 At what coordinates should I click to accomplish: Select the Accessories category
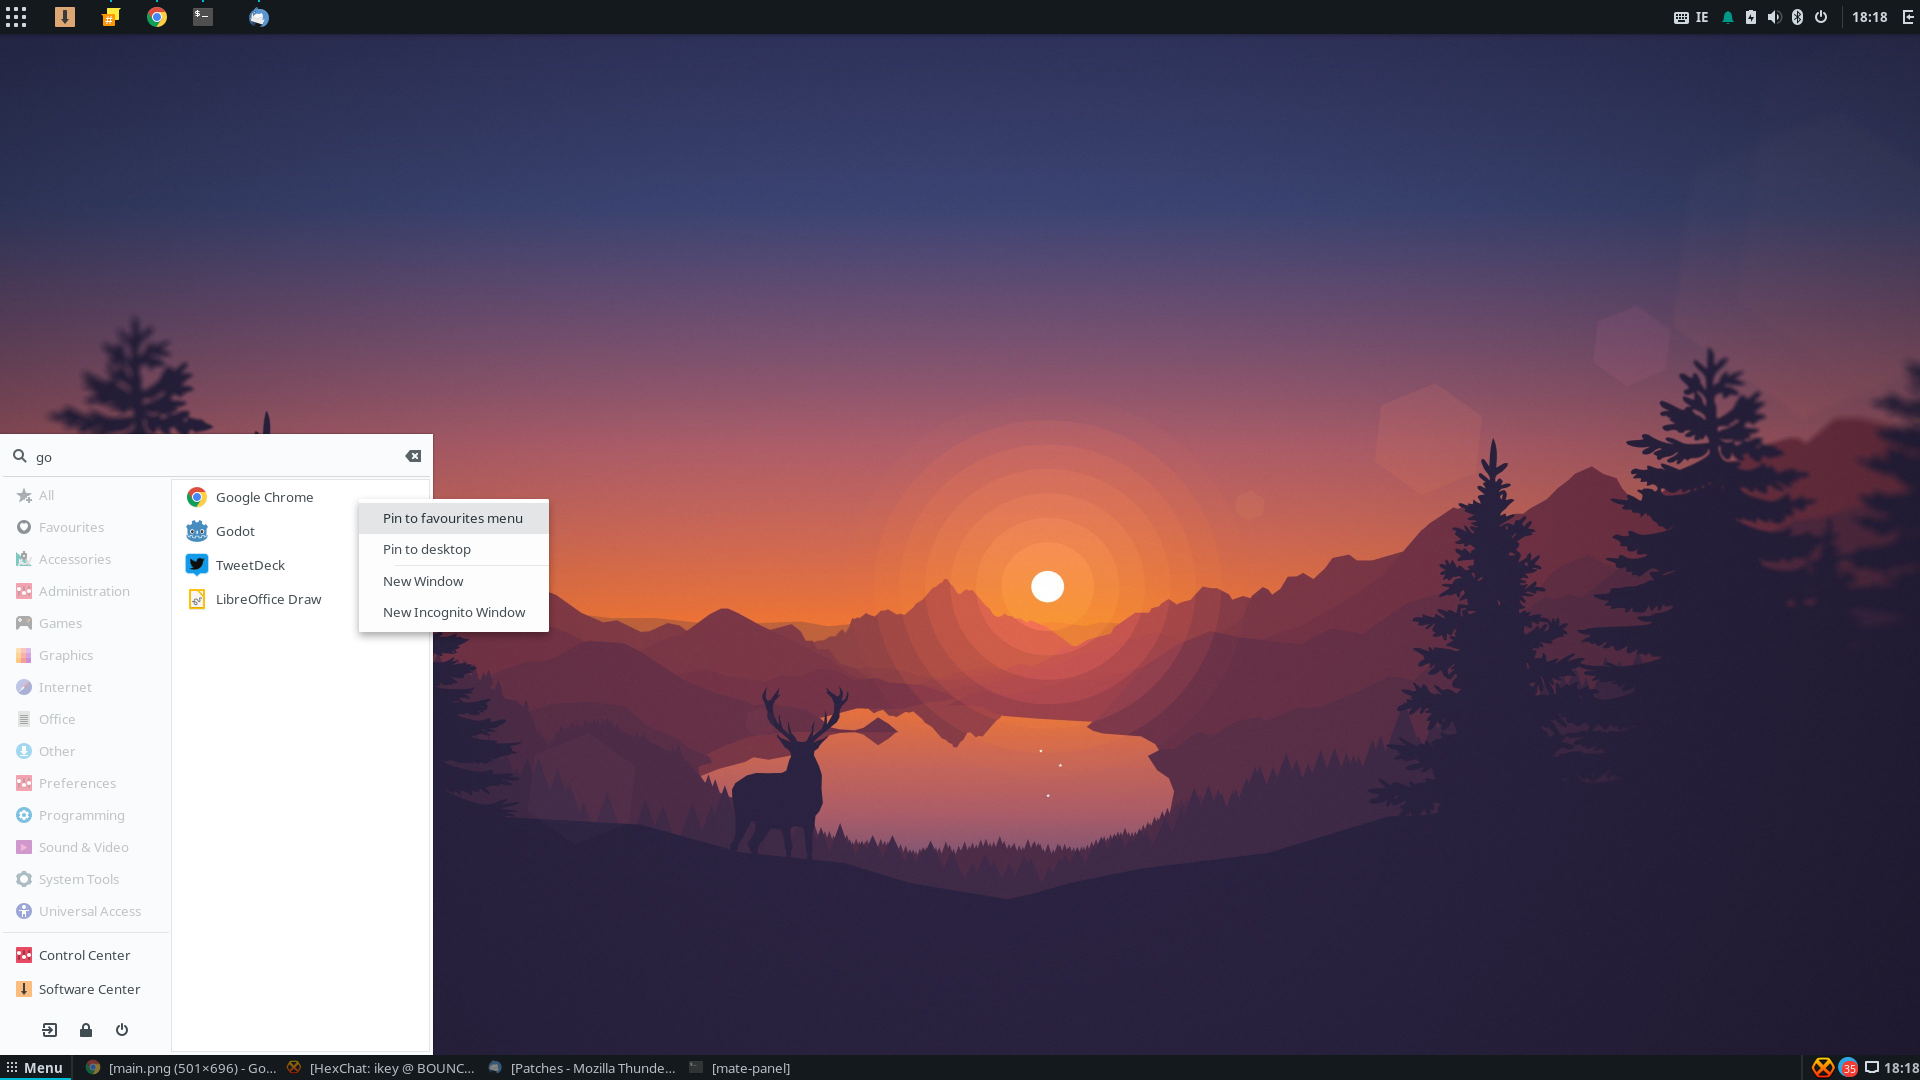pyautogui.click(x=86, y=559)
